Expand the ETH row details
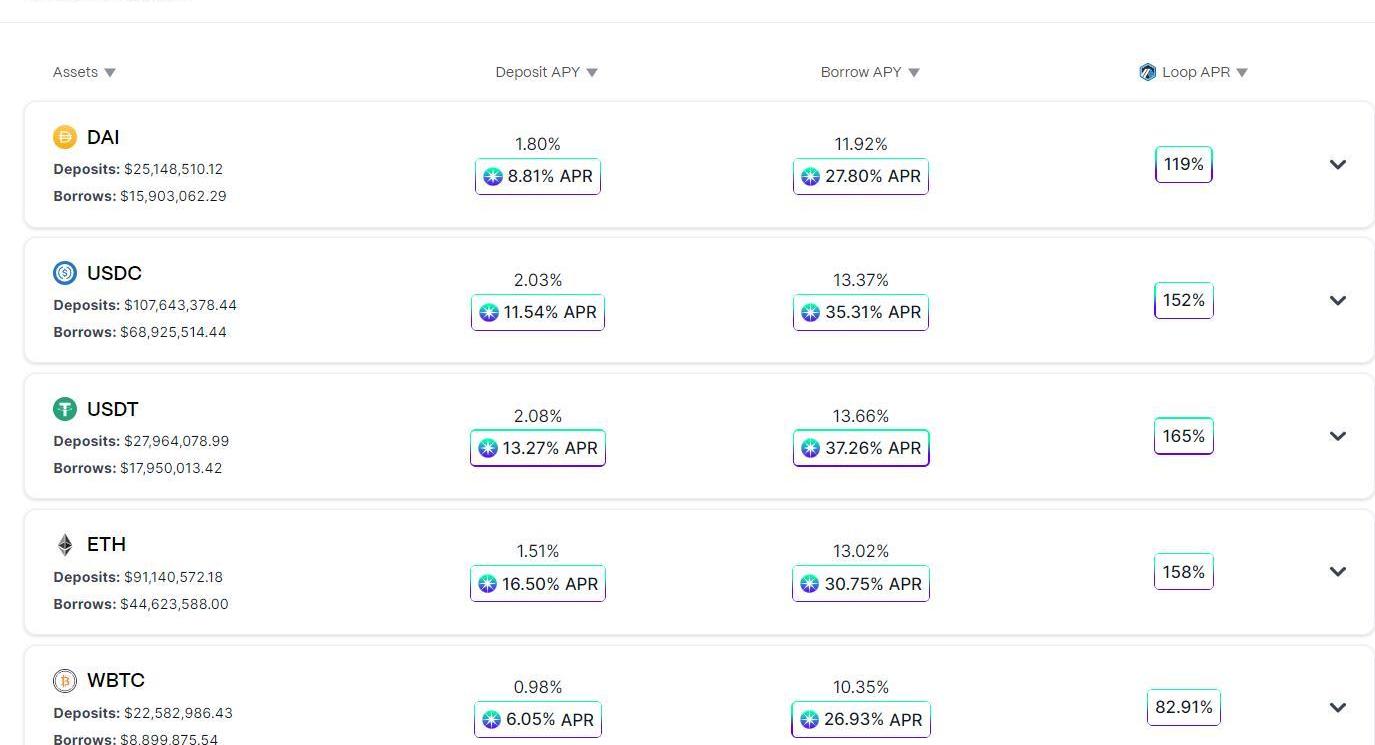 pos(1337,572)
